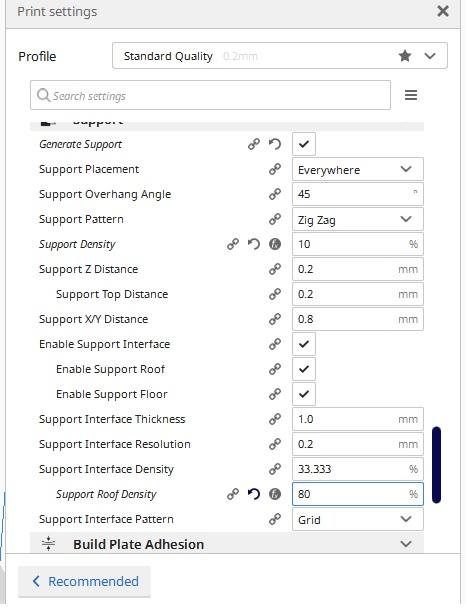Click the link icon beside Support Interface Pattern
Viewport: 466px width, 609px height.
tap(275, 519)
